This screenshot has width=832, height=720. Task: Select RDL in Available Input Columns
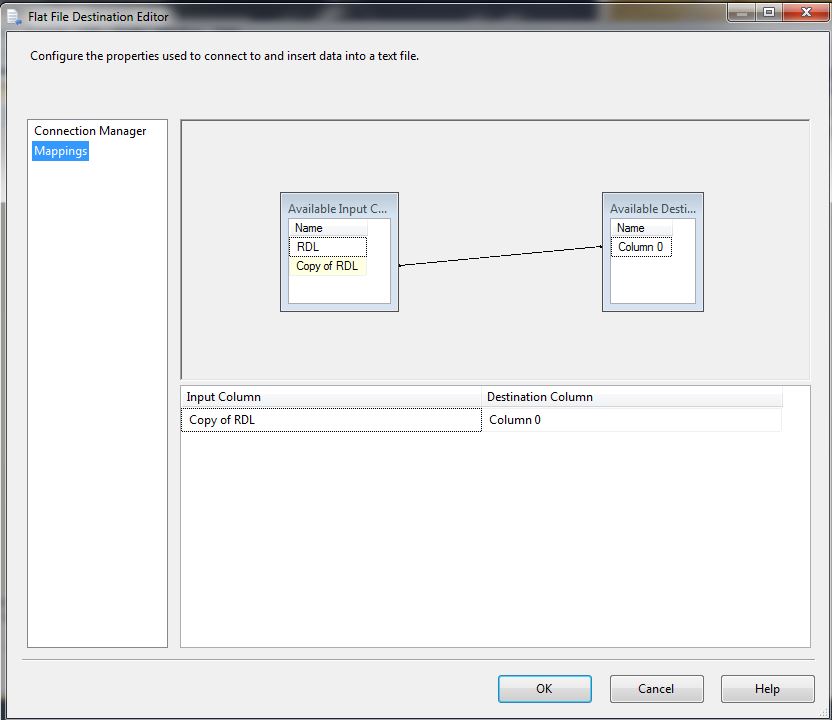pos(328,247)
